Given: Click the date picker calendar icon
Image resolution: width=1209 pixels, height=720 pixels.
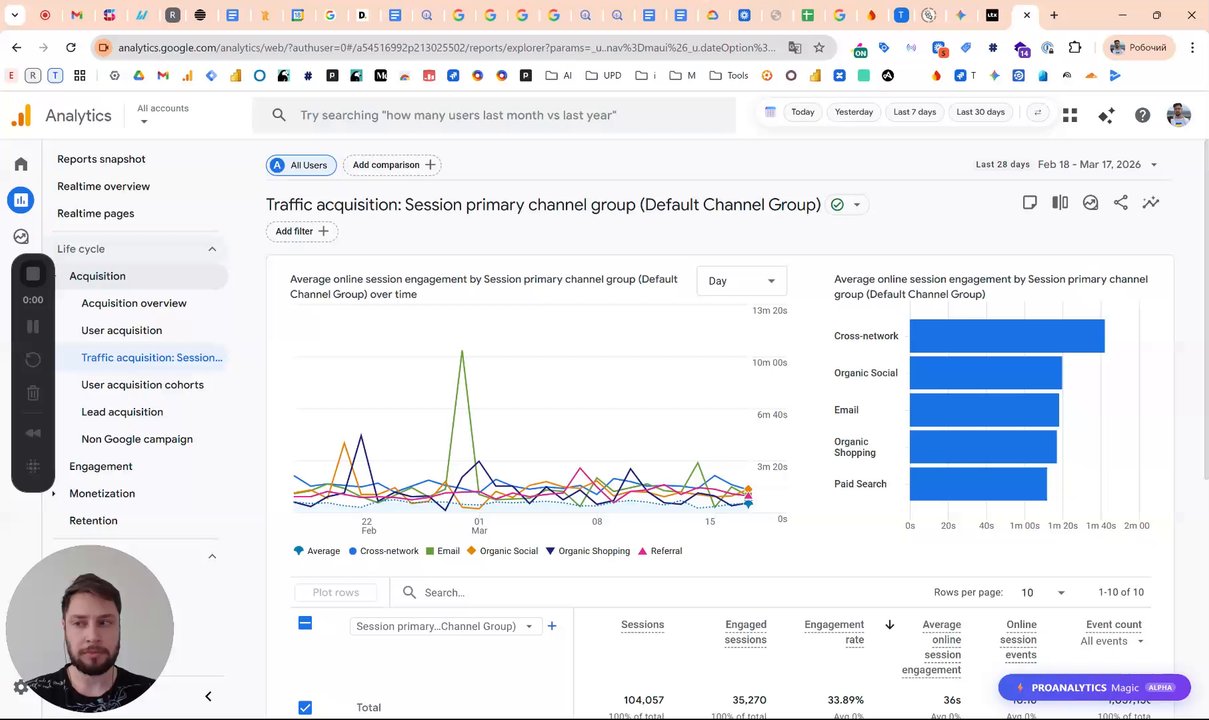Looking at the screenshot, I should coord(770,112).
